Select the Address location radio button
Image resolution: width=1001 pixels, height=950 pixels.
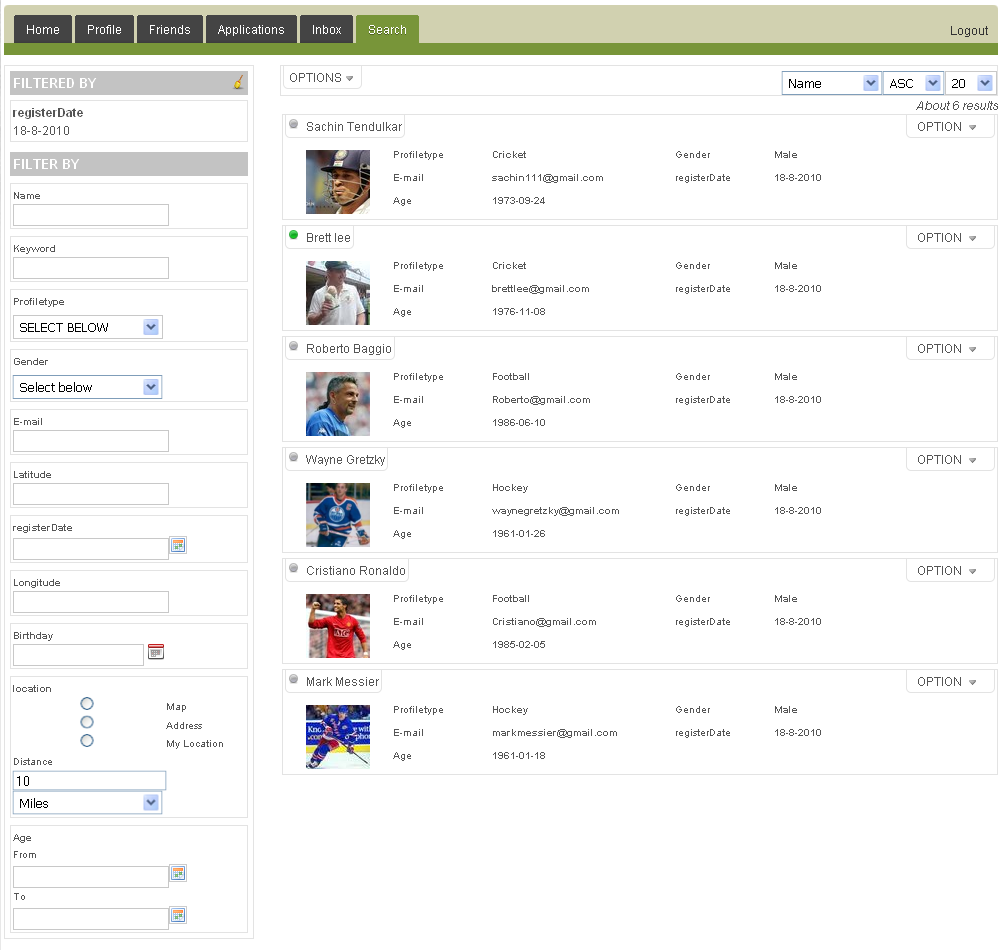pyautogui.click(x=87, y=722)
